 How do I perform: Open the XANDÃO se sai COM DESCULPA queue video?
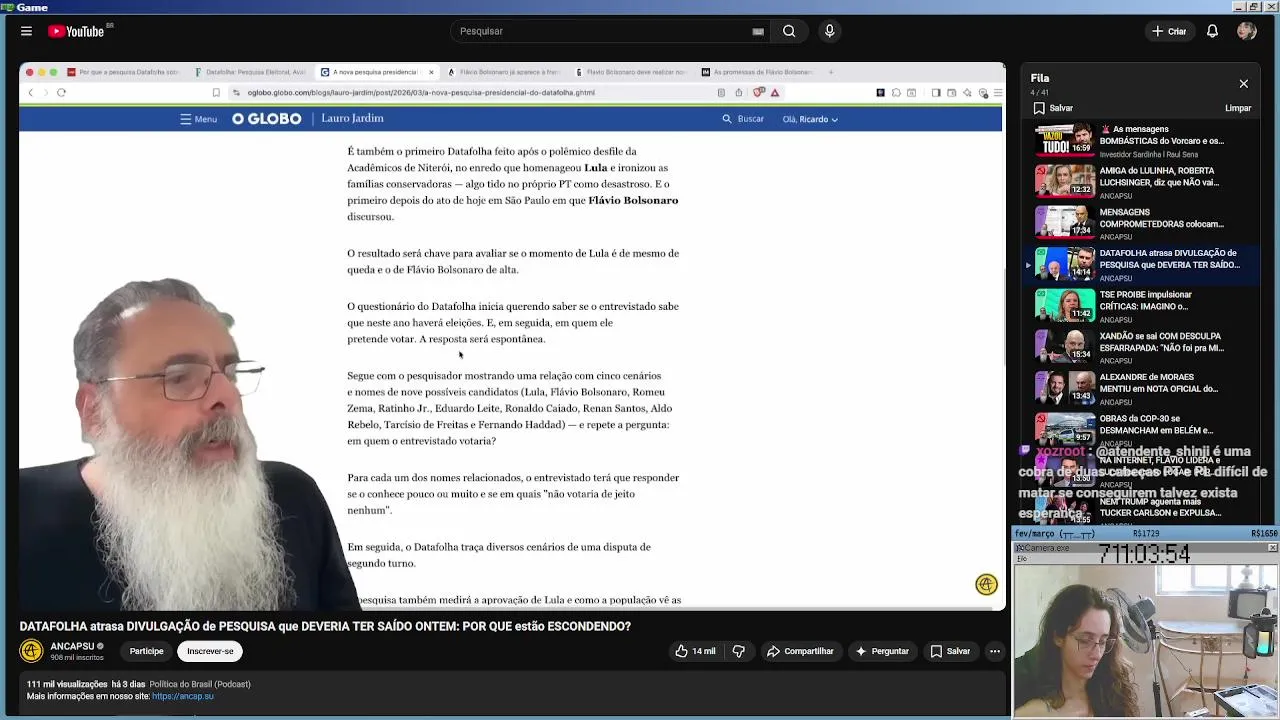pos(1143,347)
